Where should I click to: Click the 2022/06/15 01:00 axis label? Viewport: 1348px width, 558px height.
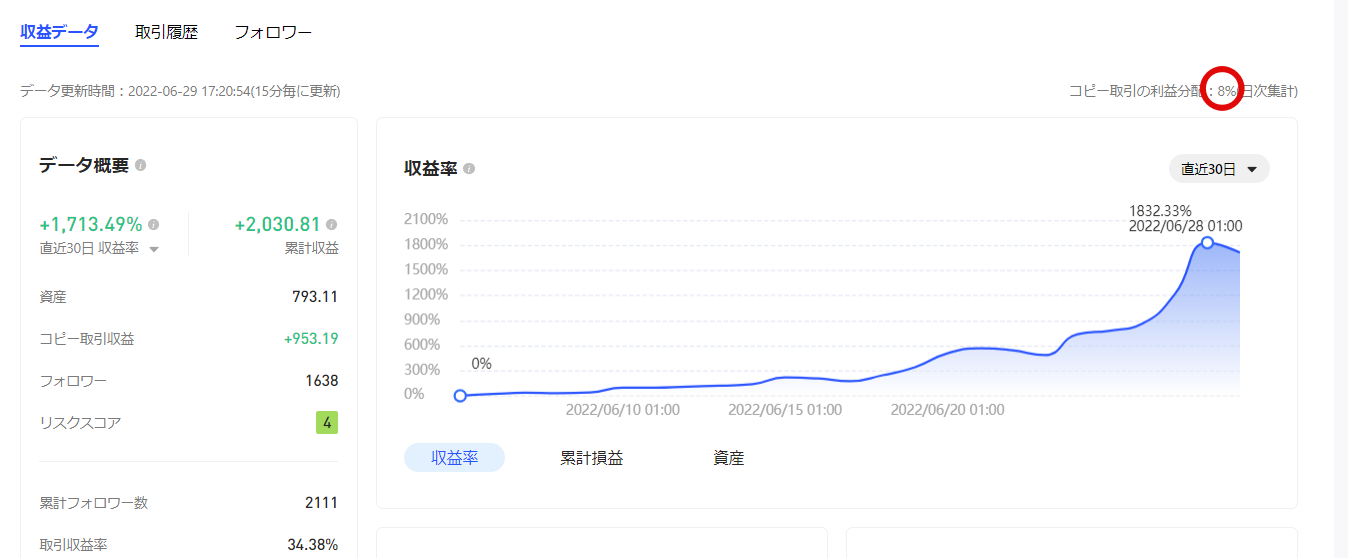(785, 410)
